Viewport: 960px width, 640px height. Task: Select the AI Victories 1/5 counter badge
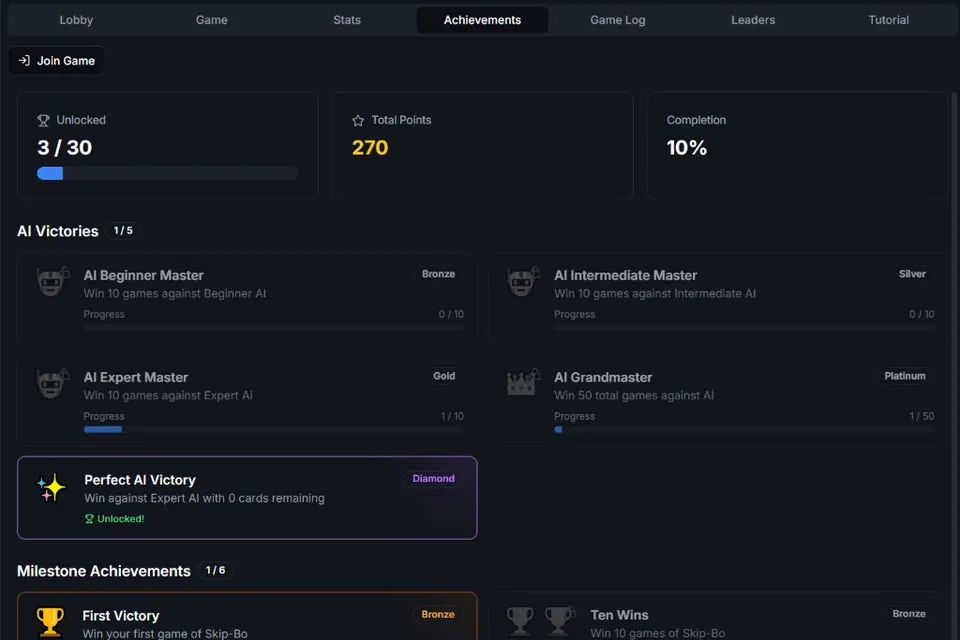point(123,231)
